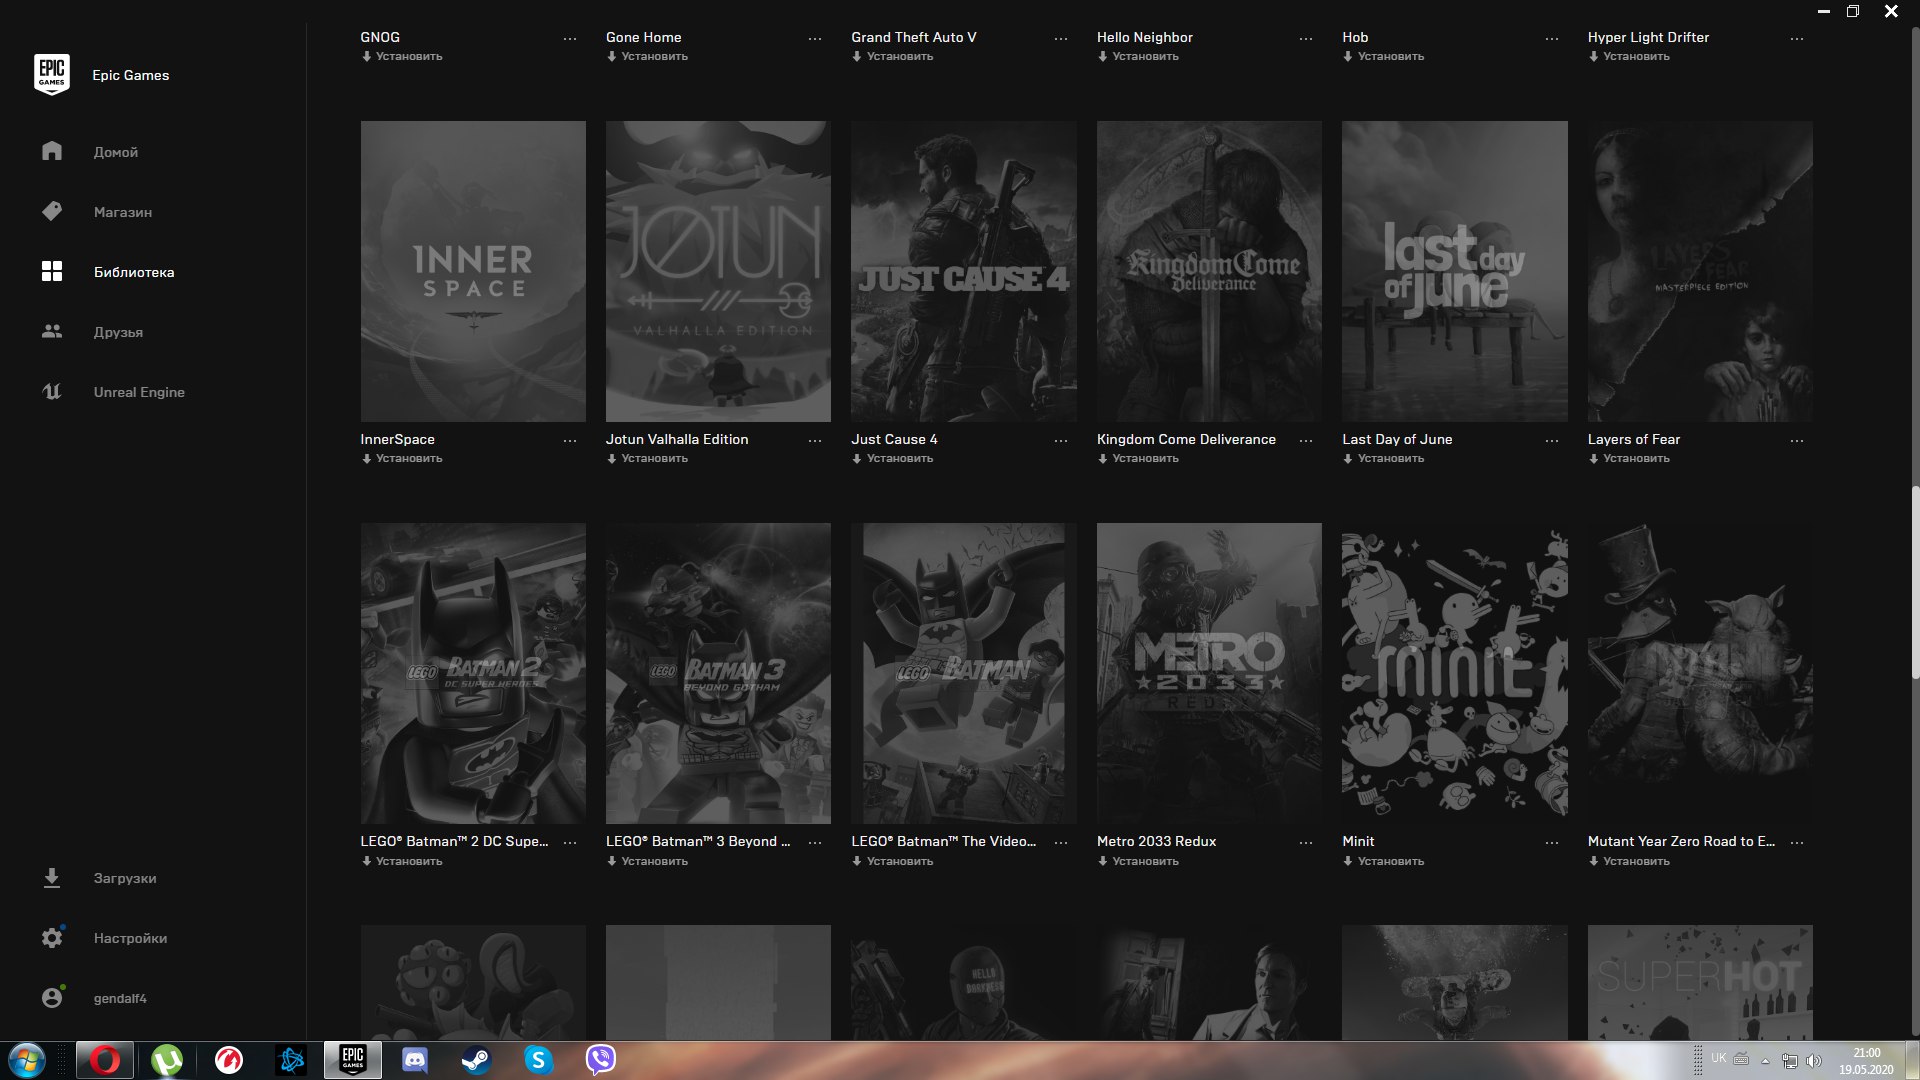Click the library vertical scrollbar thumb
This screenshot has height=1080, width=1920.
[1914, 582]
